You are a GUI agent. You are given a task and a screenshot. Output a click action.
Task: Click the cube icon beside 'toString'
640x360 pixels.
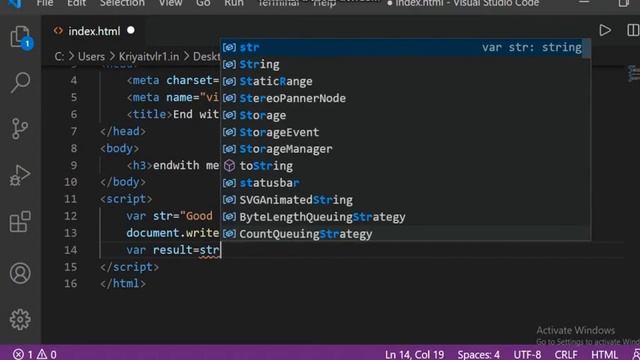point(229,166)
